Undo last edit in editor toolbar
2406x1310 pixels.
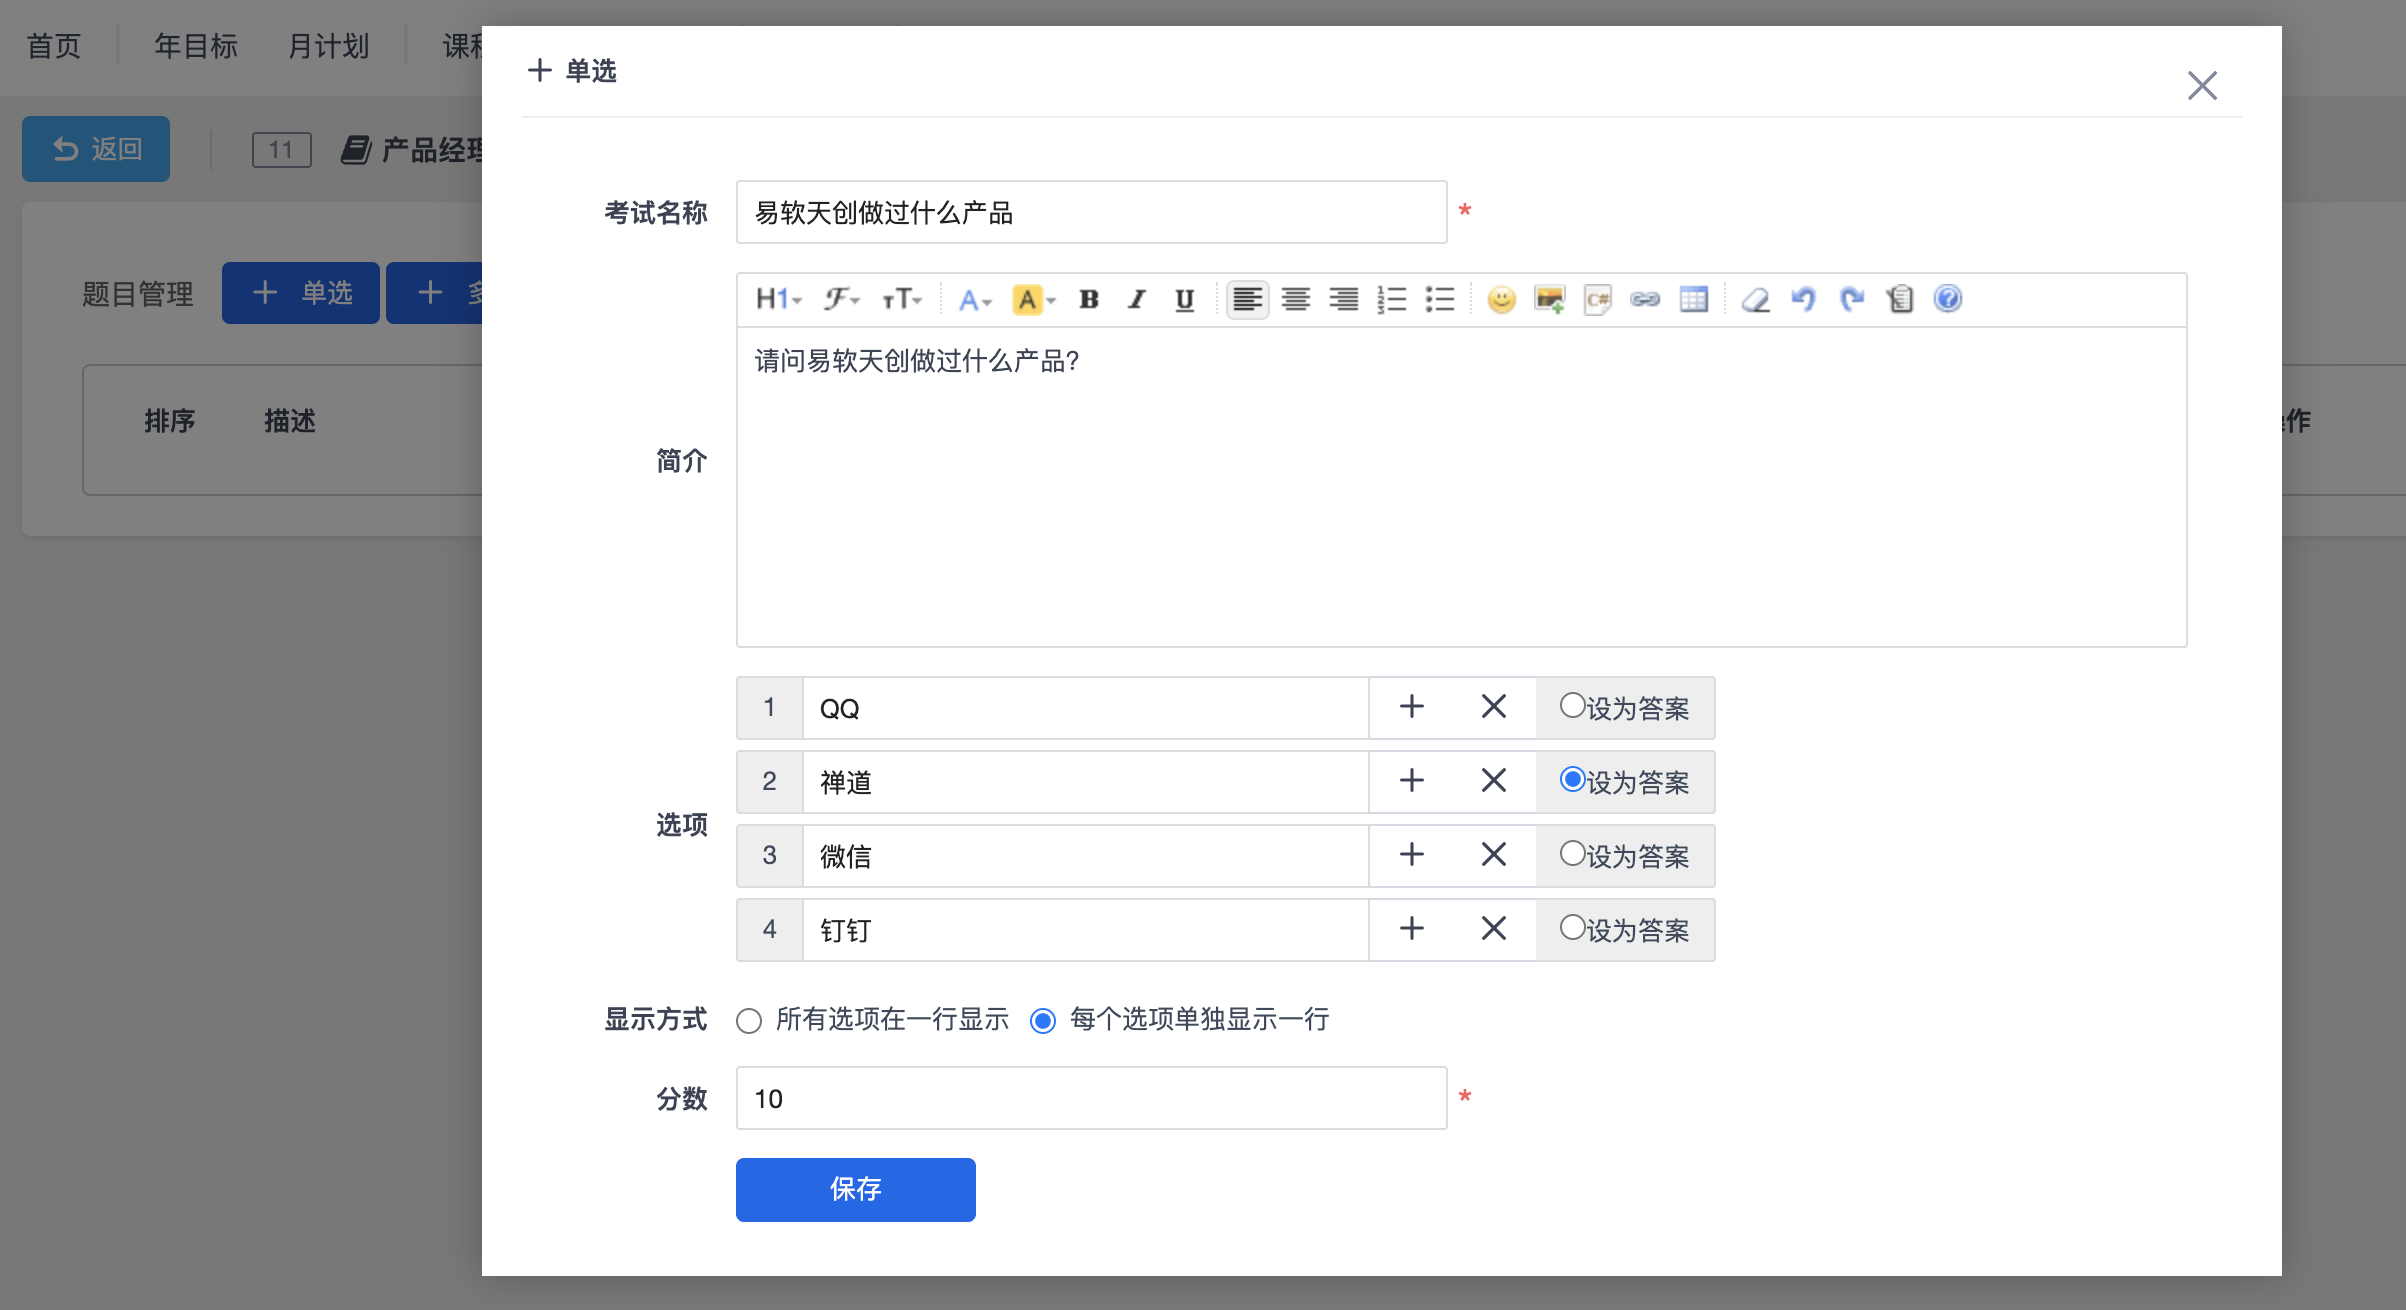[1803, 299]
